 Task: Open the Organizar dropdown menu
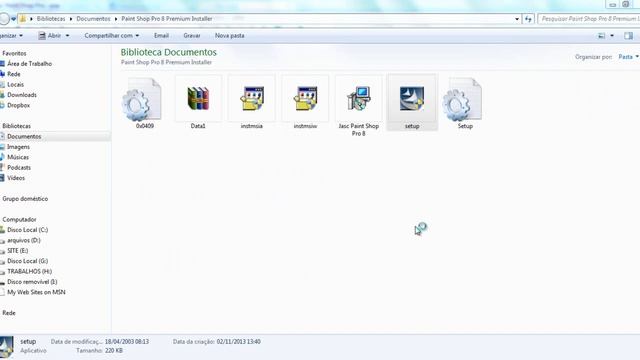pyautogui.click(x=11, y=36)
